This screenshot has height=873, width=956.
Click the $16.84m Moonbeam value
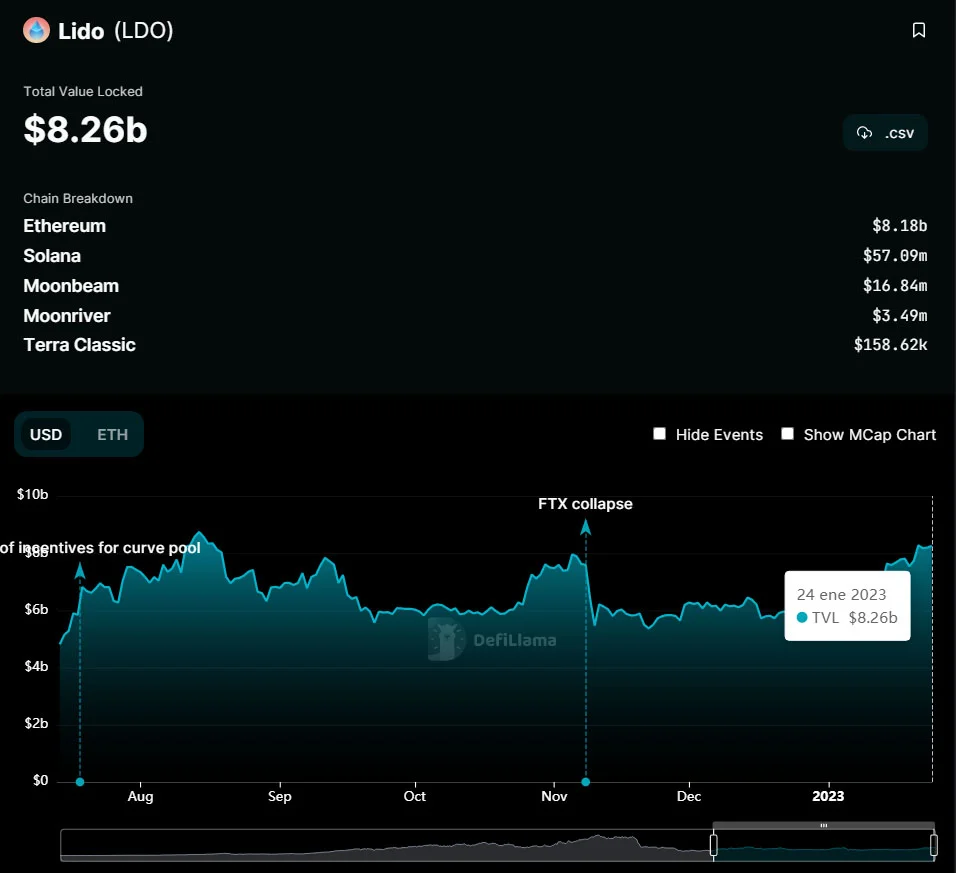tap(895, 286)
